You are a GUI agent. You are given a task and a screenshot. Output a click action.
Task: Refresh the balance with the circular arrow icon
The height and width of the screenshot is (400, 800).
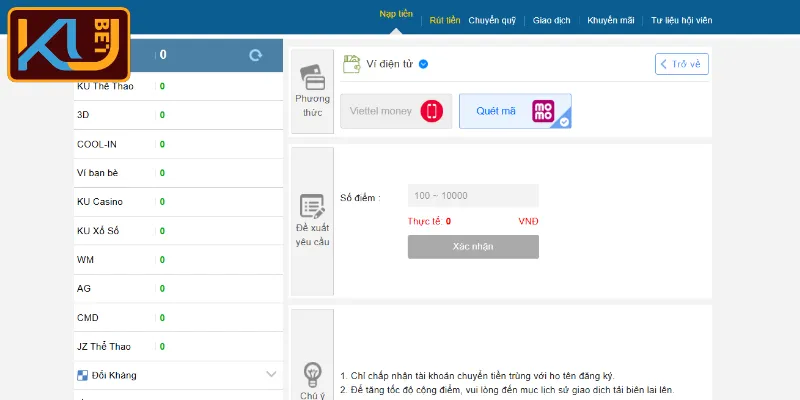(x=256, y=55)
